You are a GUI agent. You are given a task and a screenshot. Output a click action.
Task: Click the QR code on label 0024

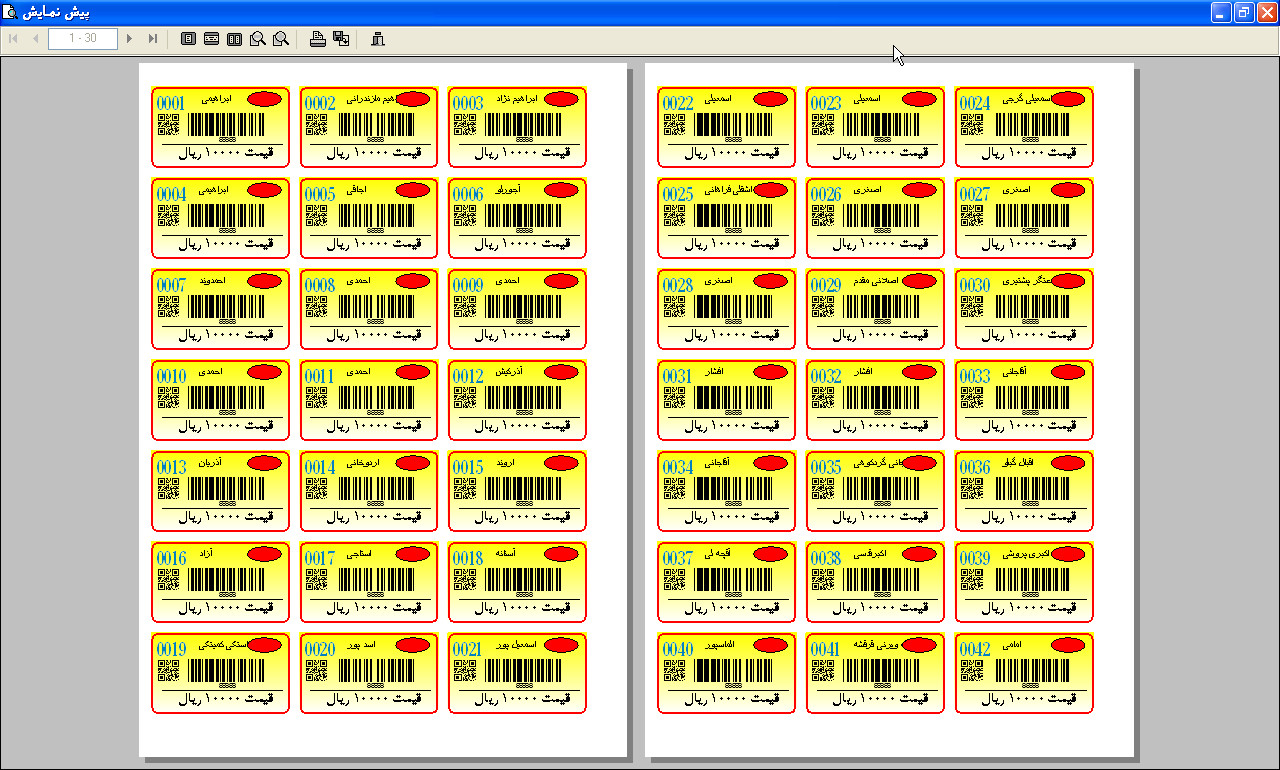(972, 124)
